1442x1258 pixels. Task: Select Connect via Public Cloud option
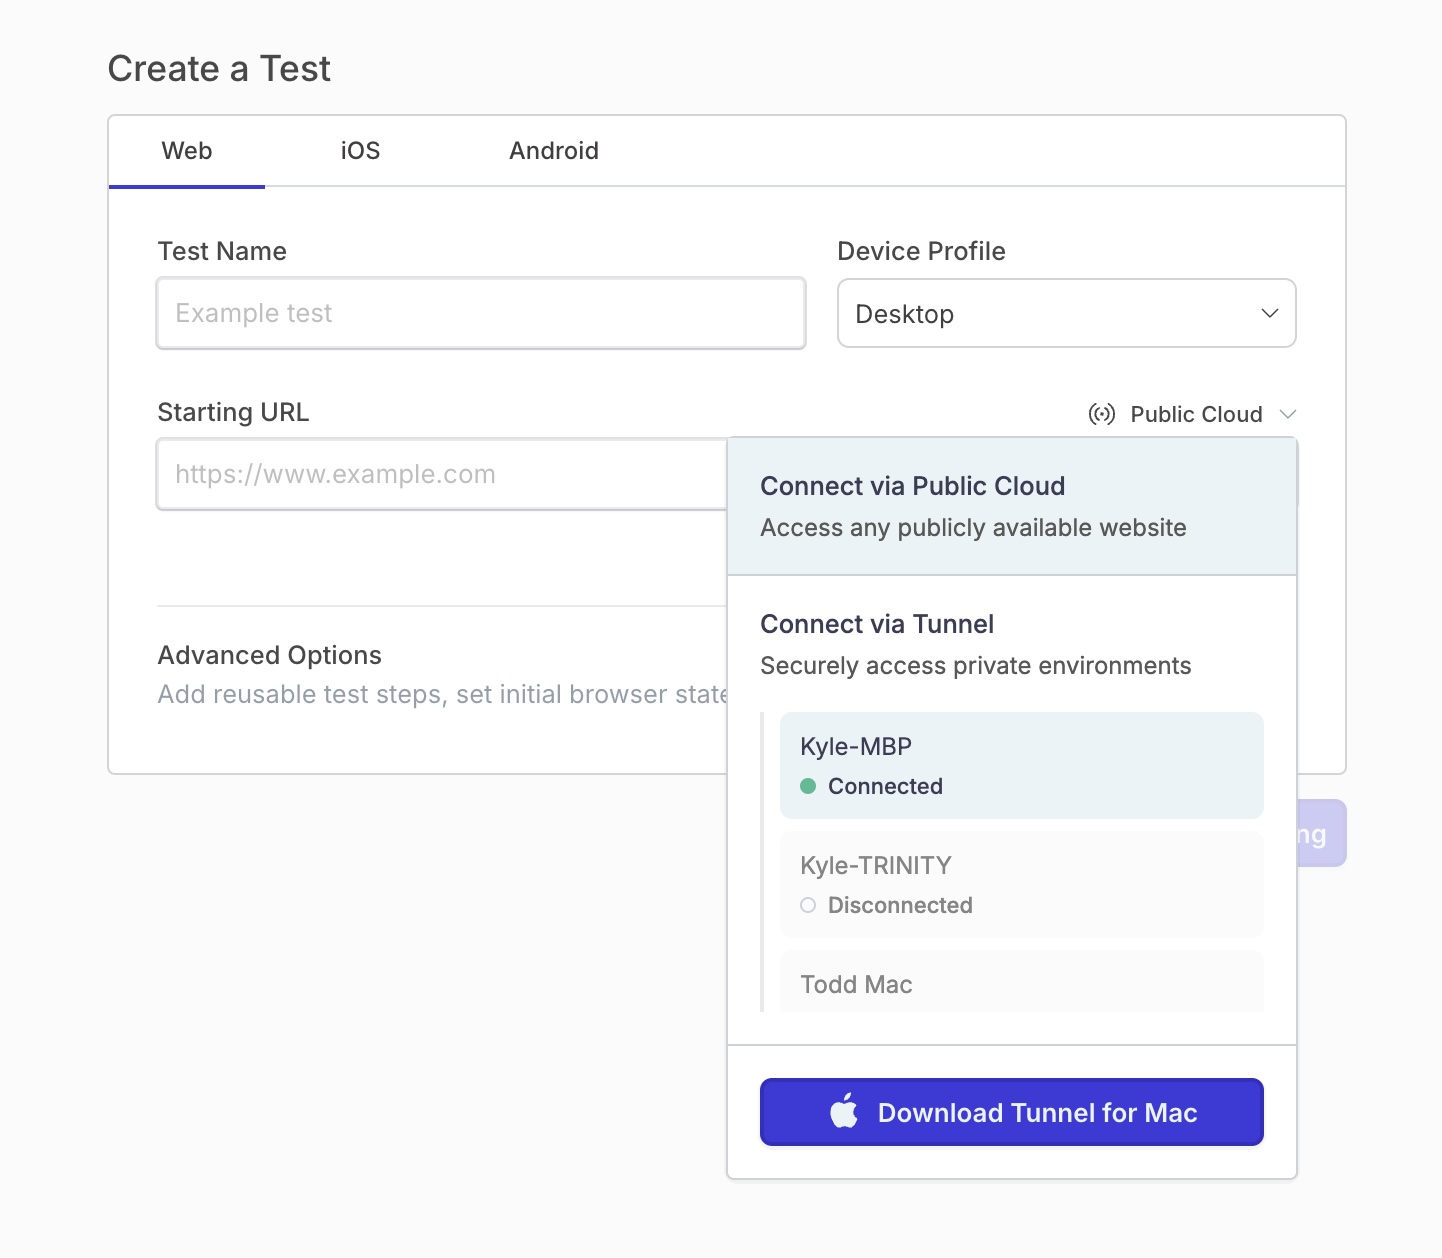[1011, 506]
